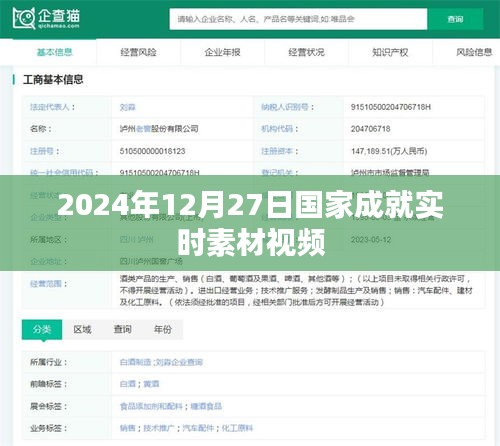Click the legal representative name 刘淼
The height and width of the screenshot is (446, 500).
point(128,107)
